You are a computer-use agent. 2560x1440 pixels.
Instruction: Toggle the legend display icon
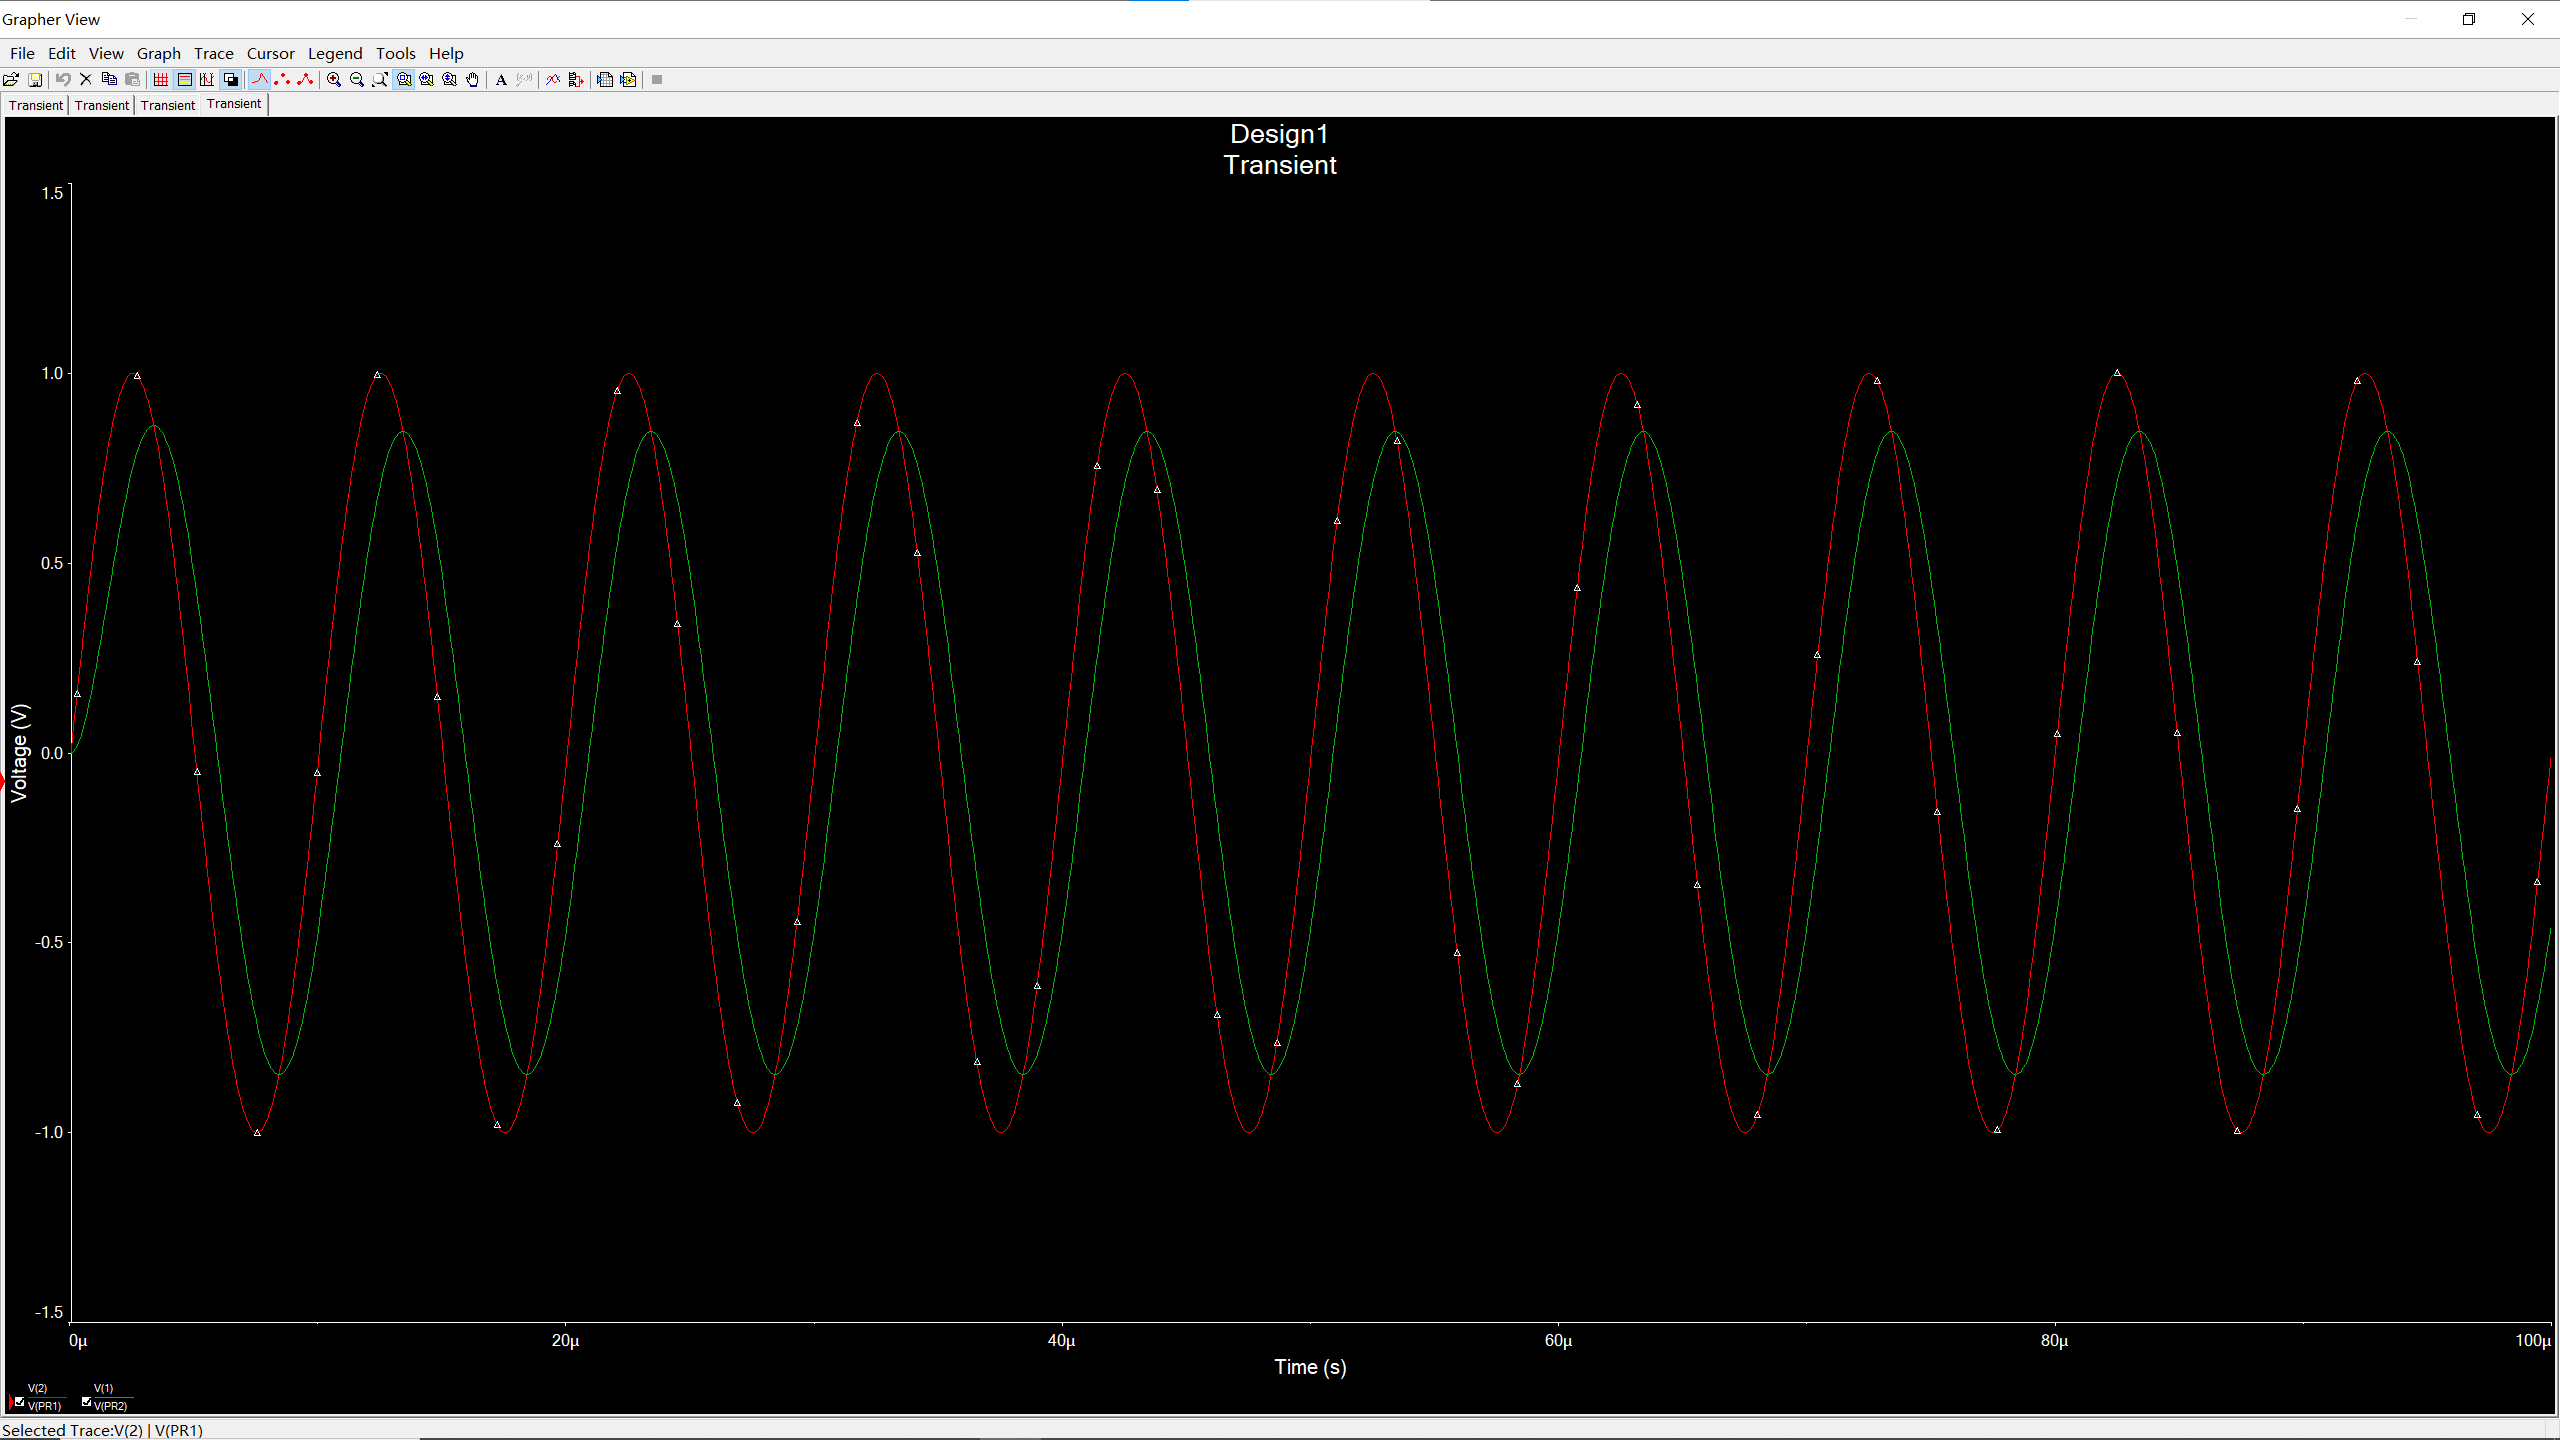184,80
